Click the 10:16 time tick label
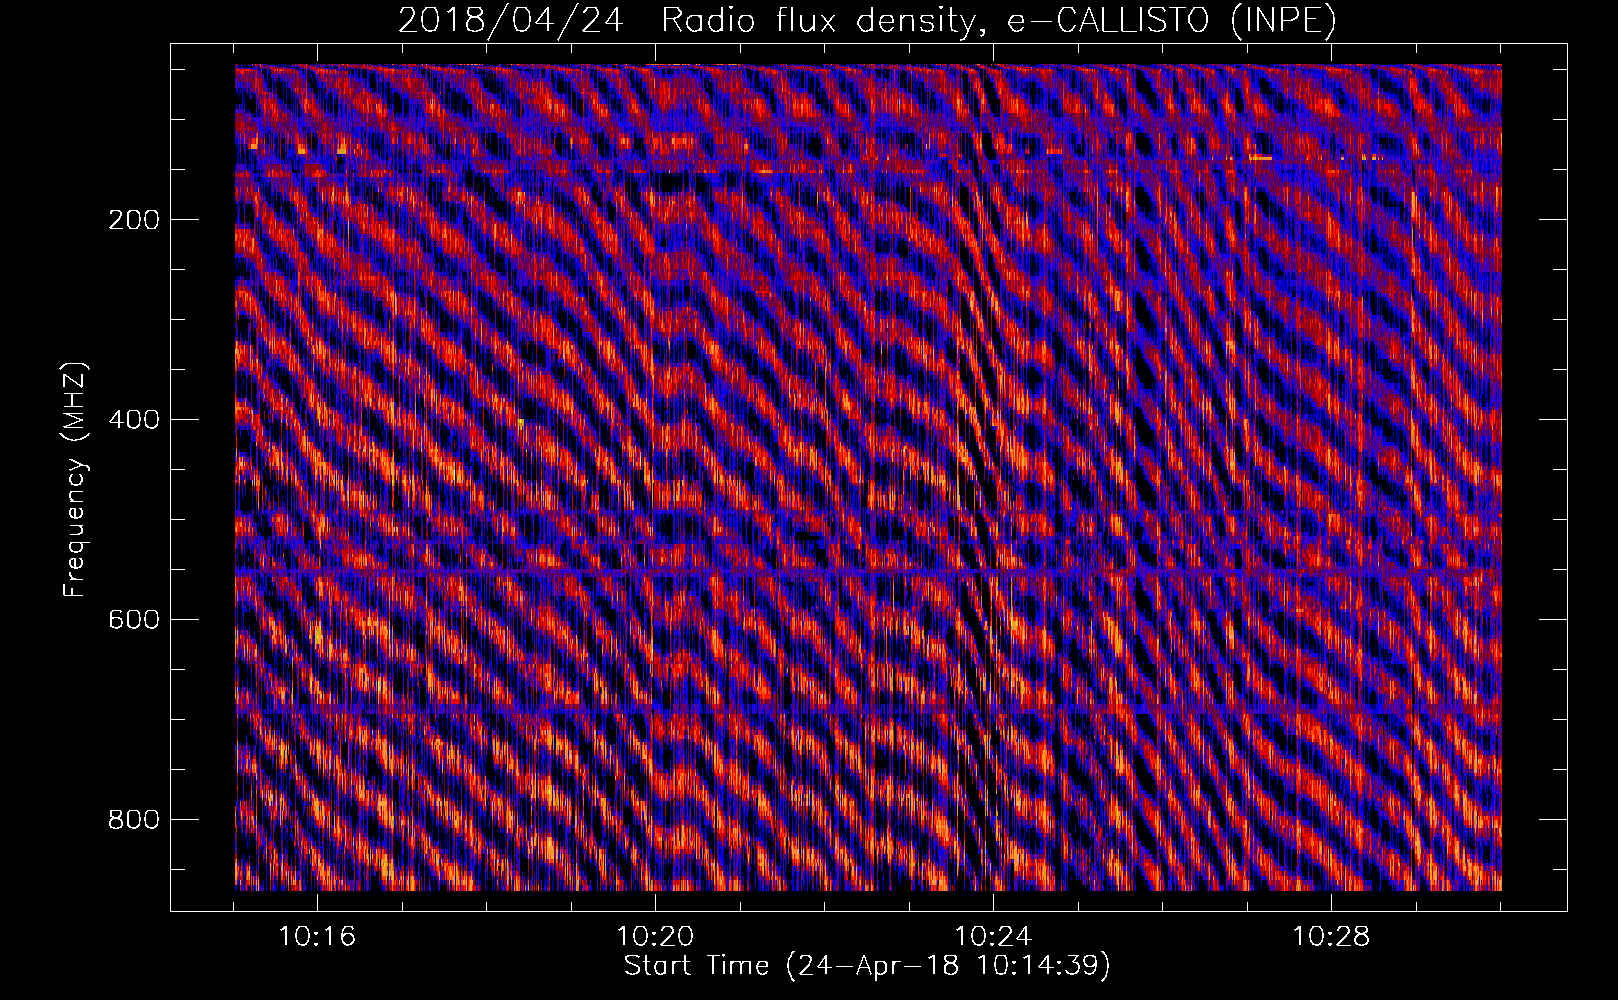The height and width of the screenshot is (1000, 1618). (x=317, y=937)
